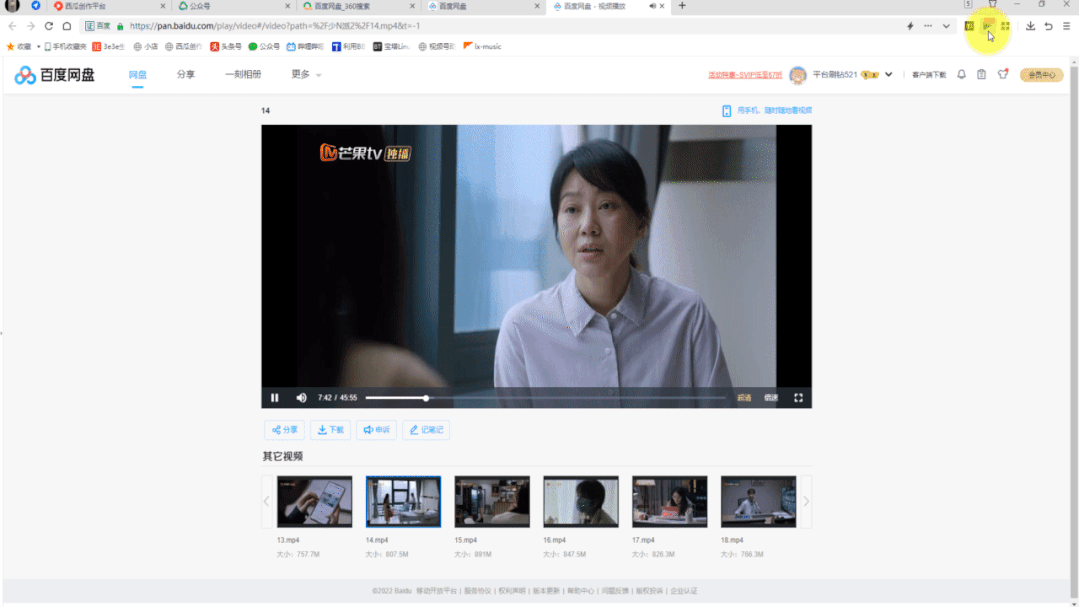Click the 帮助中心 footer link
Viewport: 1079px width, 607px height.
(580, 591)
